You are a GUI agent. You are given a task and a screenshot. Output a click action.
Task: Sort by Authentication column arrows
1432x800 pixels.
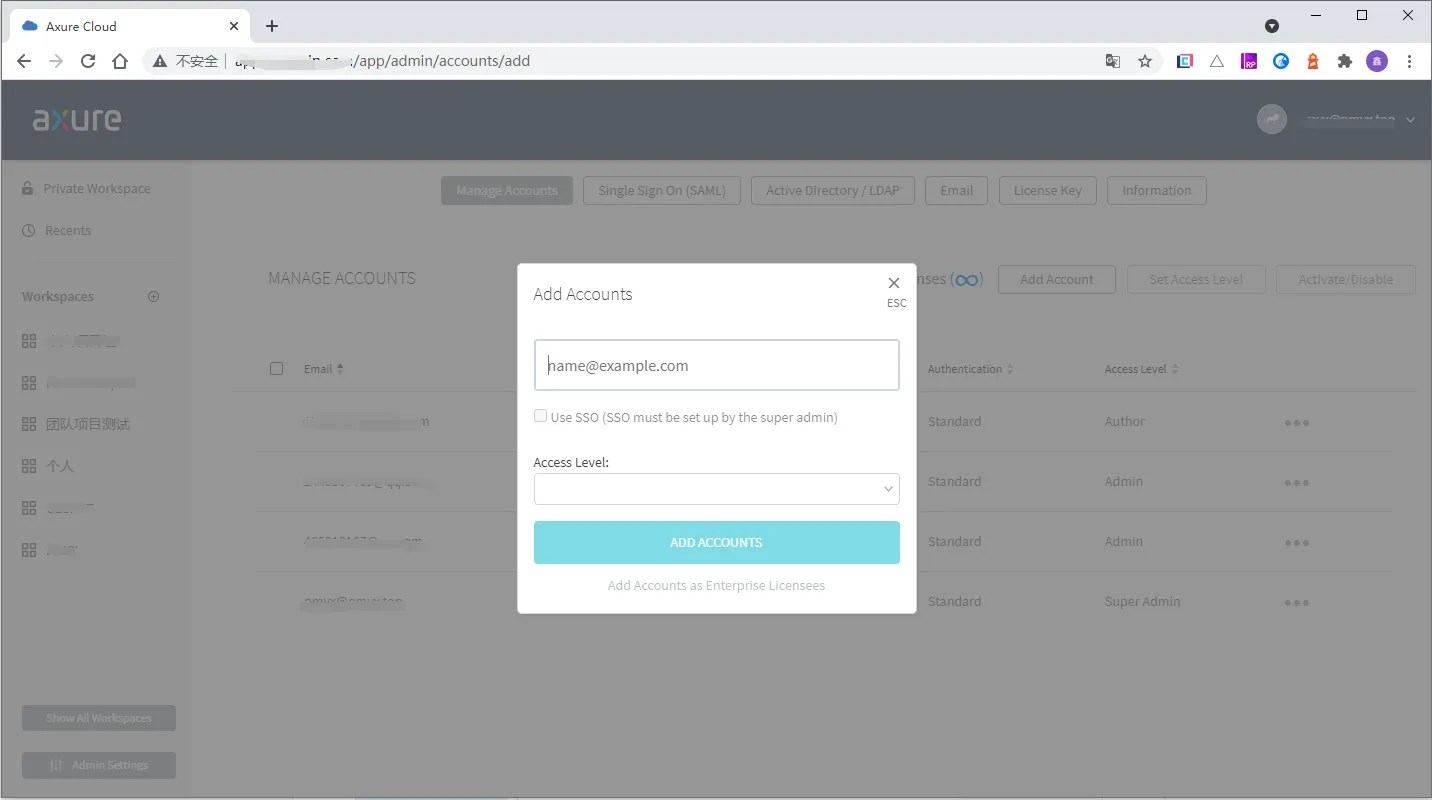coord(1010,369)
